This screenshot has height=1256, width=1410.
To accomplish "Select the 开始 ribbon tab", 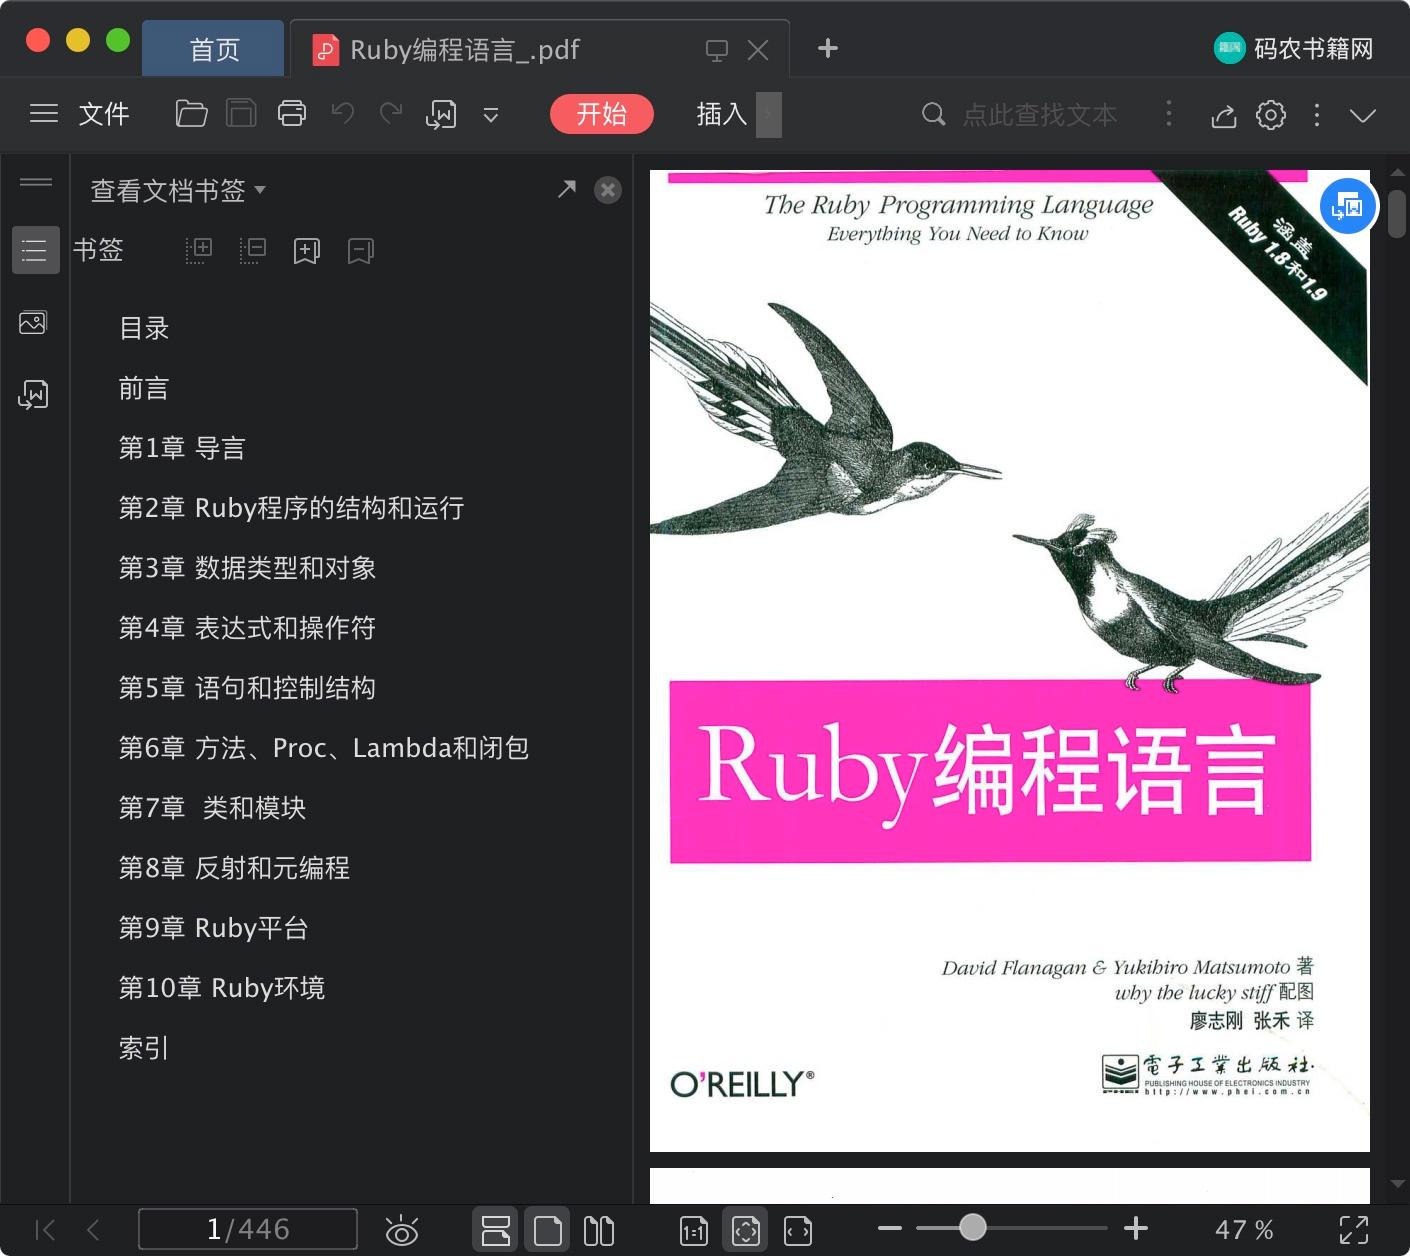I will [602, 114].
